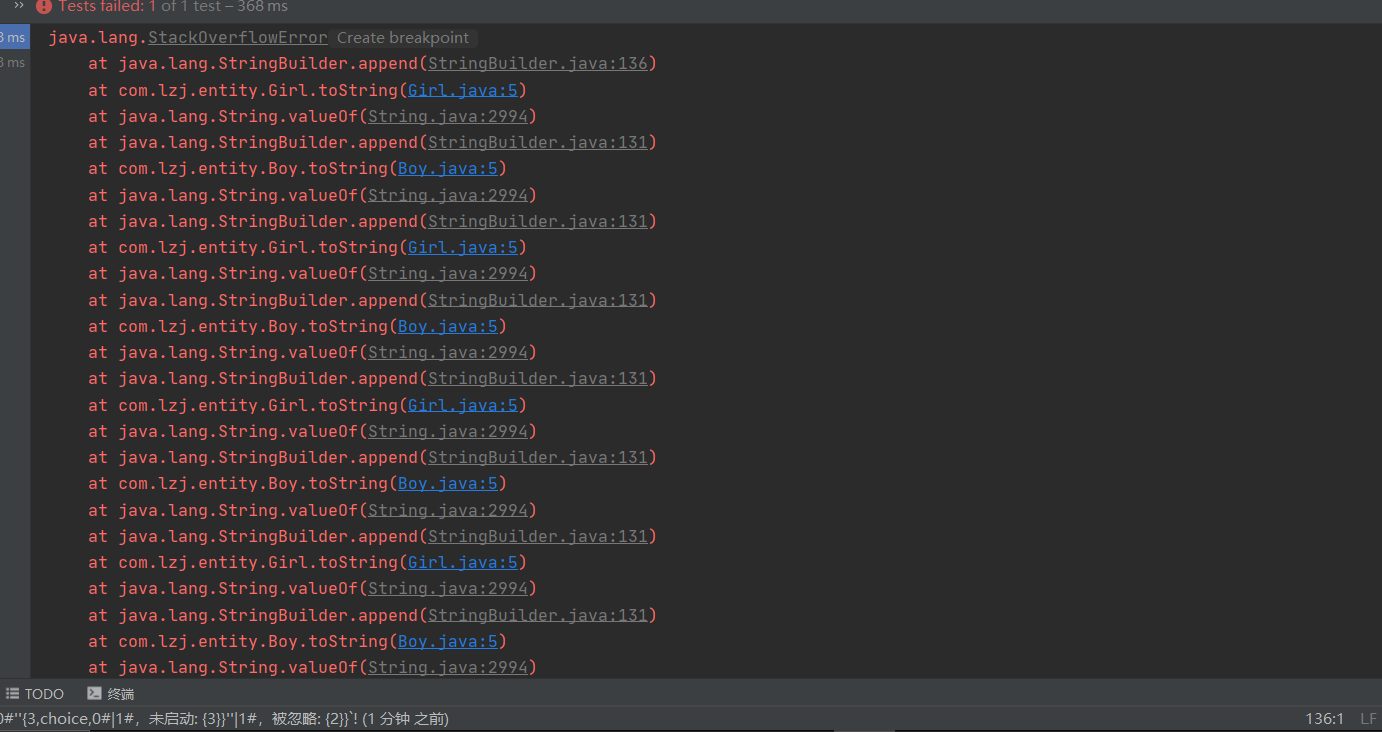1382x732 pixels.
Task: Open the StackOverflowError exception link
Action: click(x=238, y=38)
